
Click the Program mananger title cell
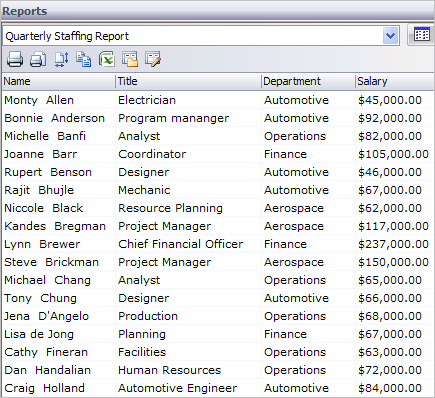pos(188,118)
